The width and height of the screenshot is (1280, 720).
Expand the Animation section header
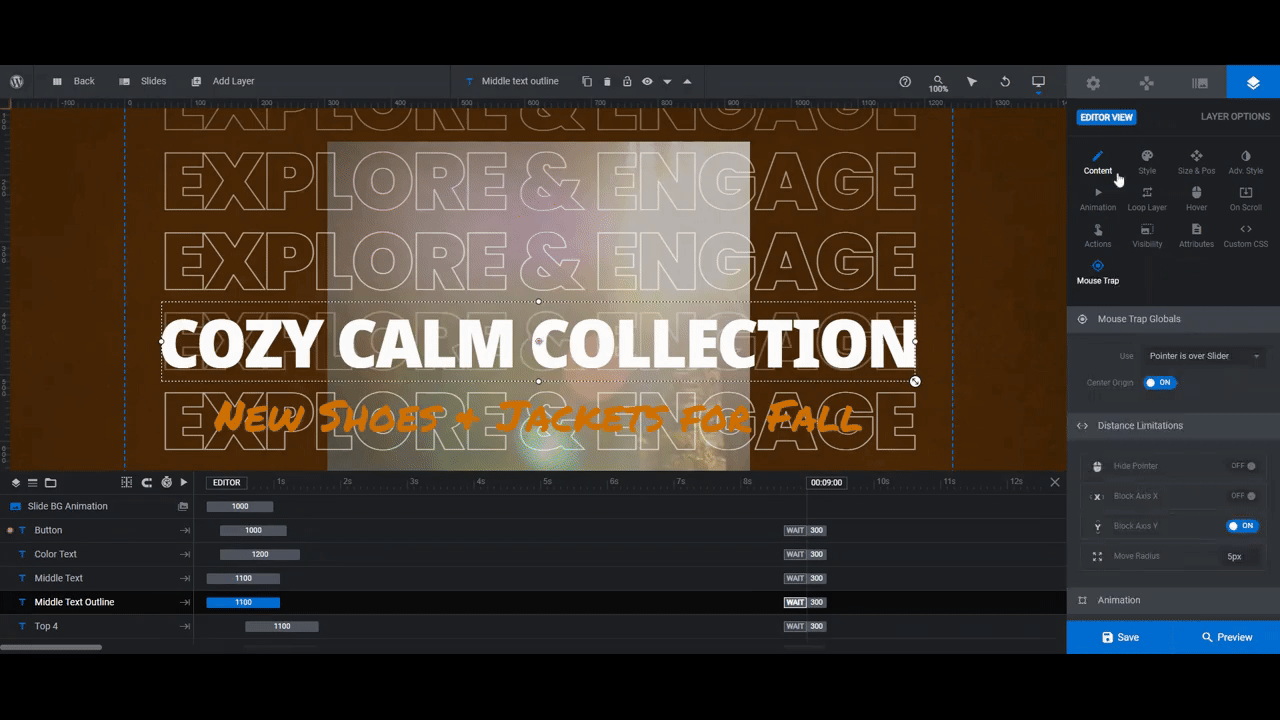(x=1173, y=600)
